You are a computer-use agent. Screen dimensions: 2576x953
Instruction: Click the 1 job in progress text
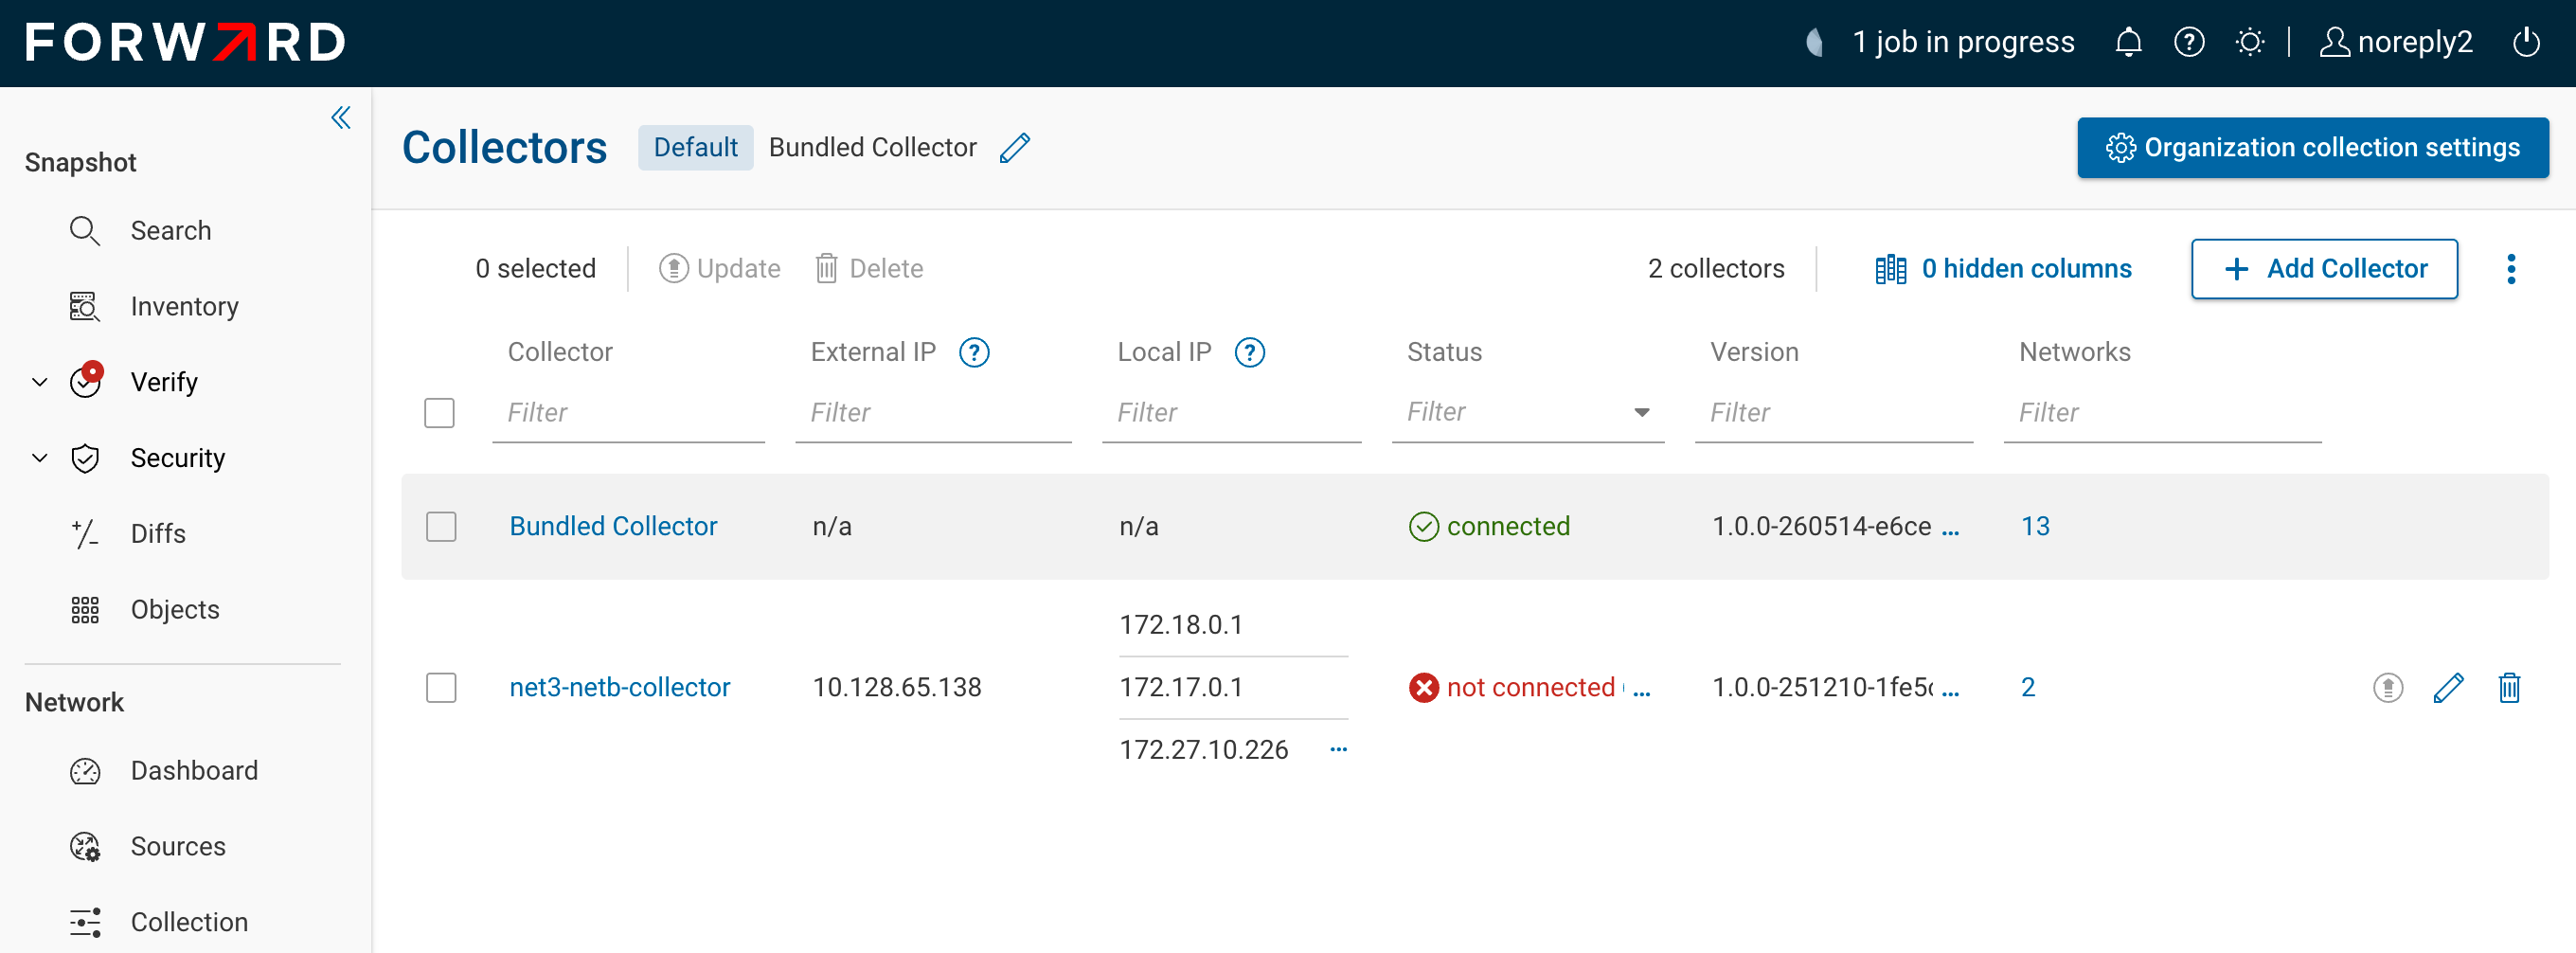coord(1963,42)
